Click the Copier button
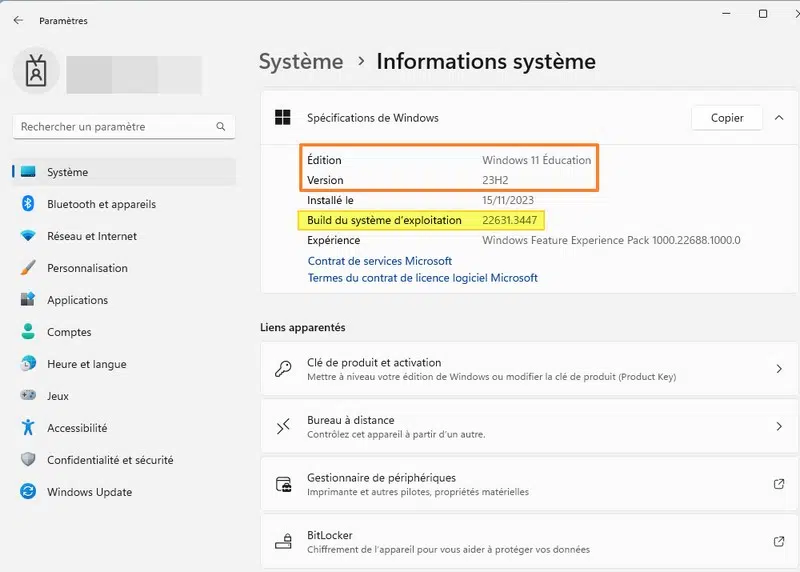Screen dimensions: 800x572 click(727, 118)
